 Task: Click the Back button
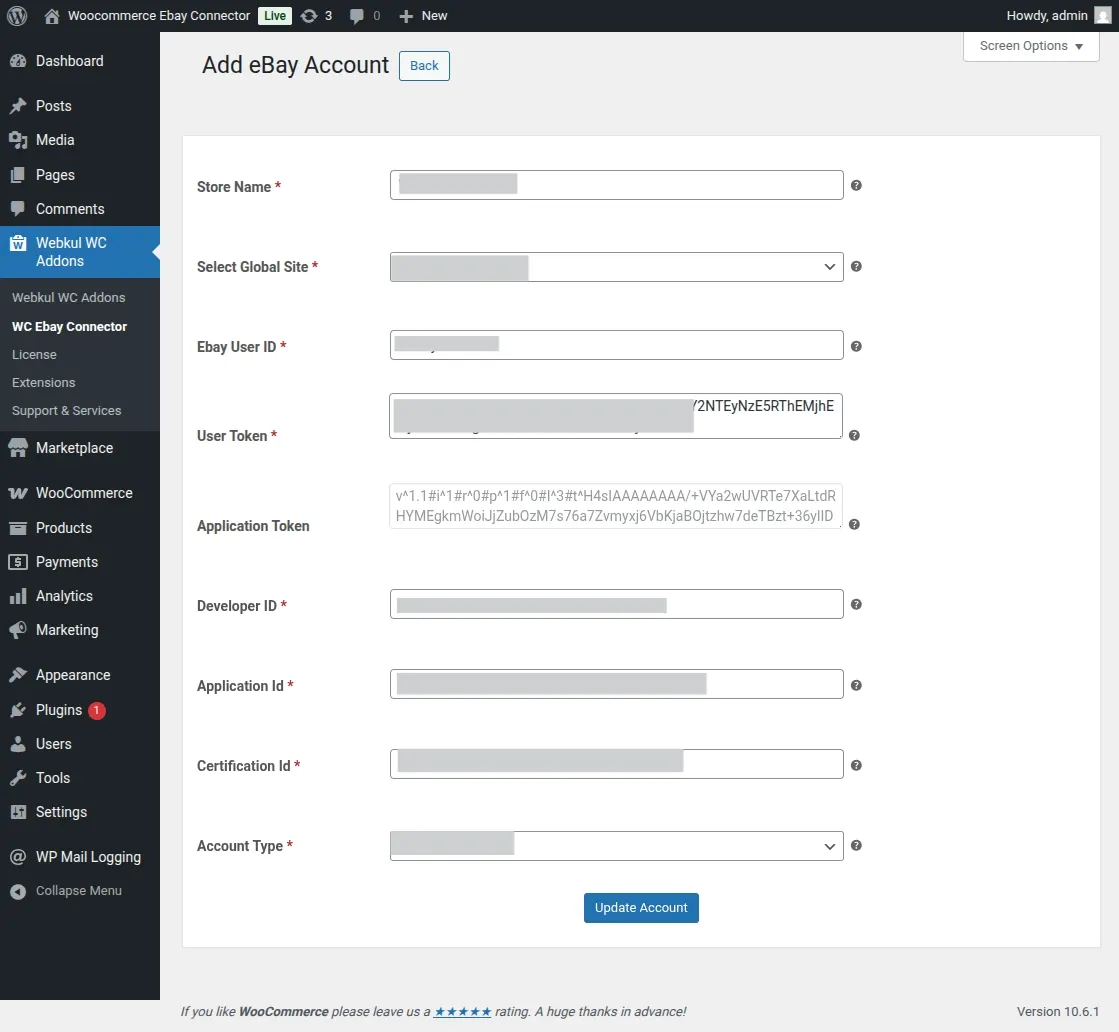click(424, 66)
